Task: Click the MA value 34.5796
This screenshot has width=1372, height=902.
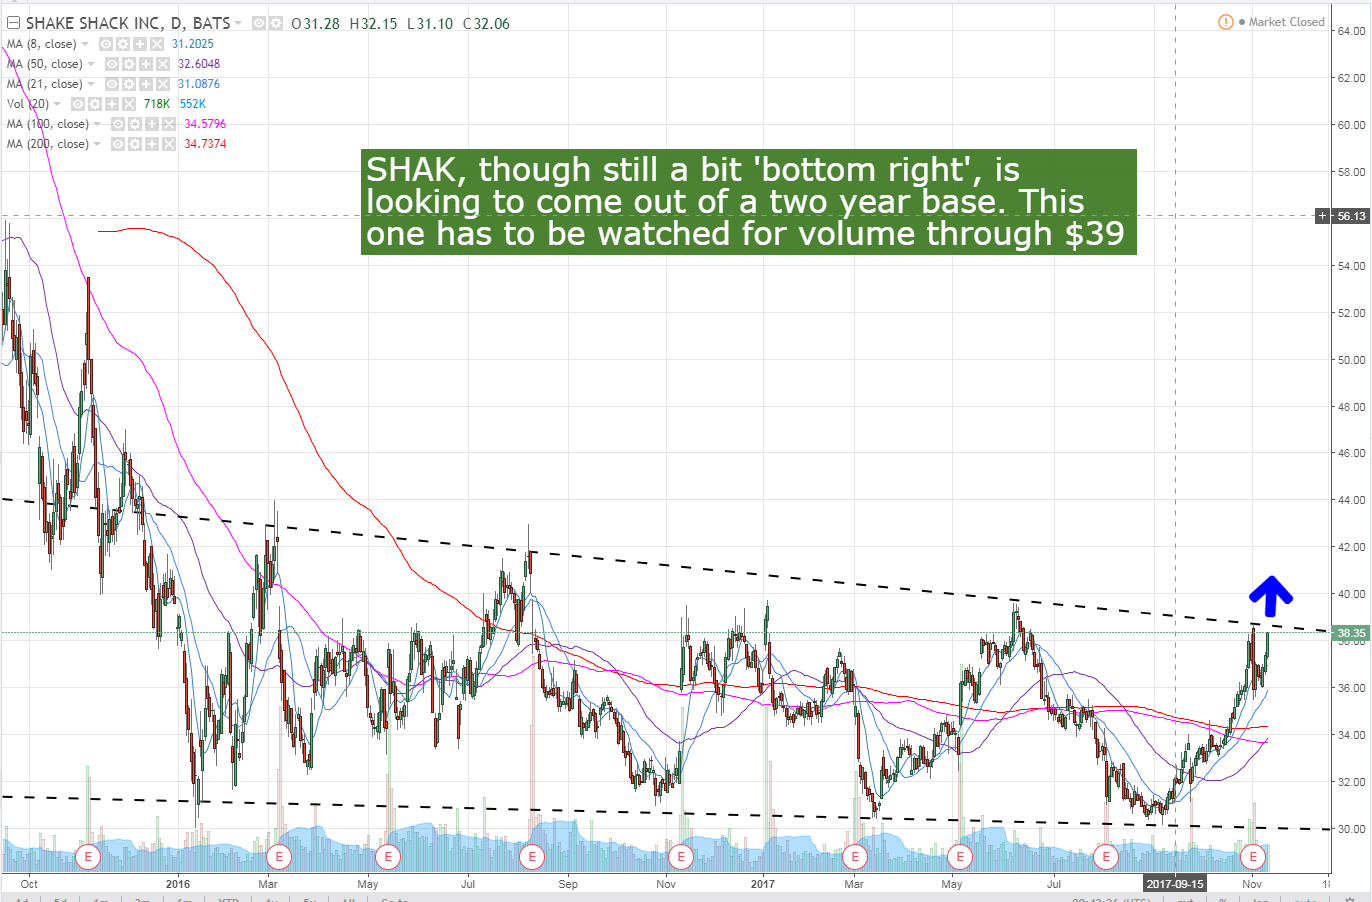Action: coord(205,124)
